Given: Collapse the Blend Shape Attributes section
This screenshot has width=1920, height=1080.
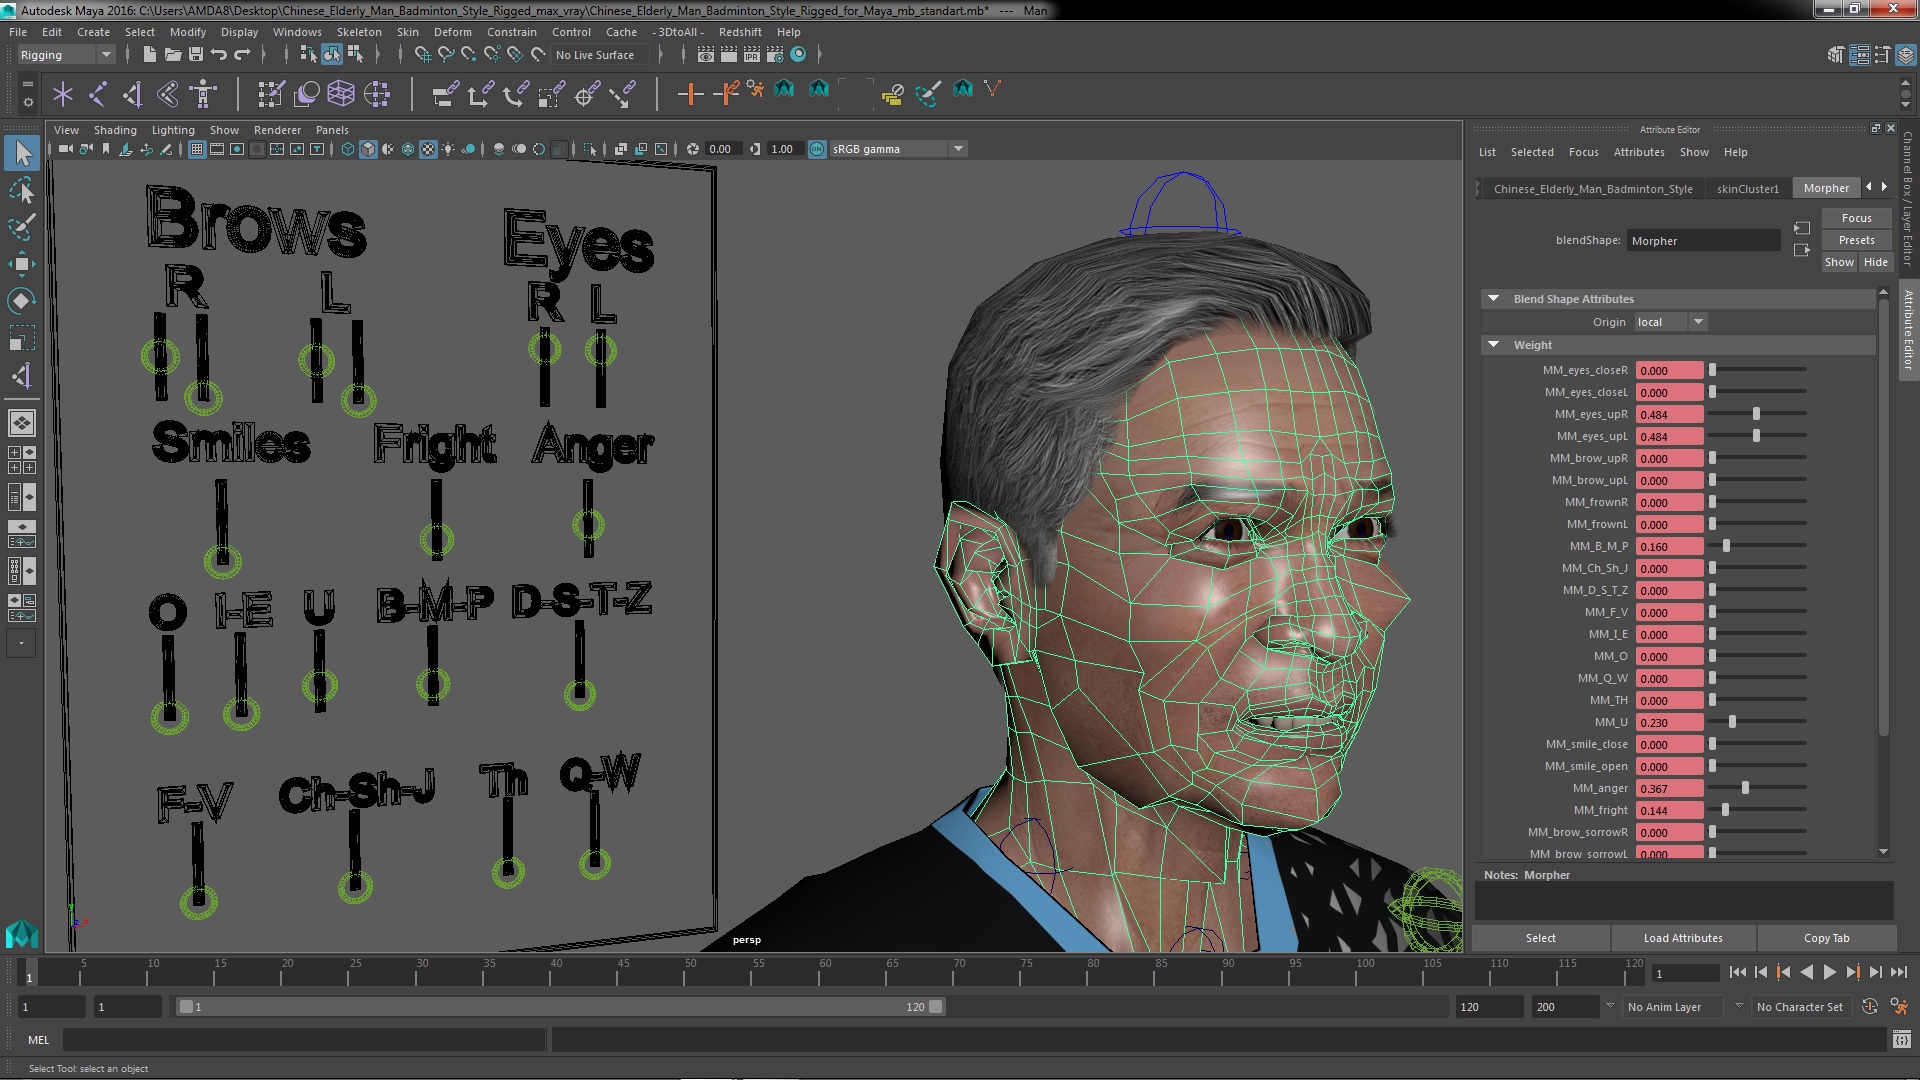Looking at the screenshot, I should tap(1493, 299).
